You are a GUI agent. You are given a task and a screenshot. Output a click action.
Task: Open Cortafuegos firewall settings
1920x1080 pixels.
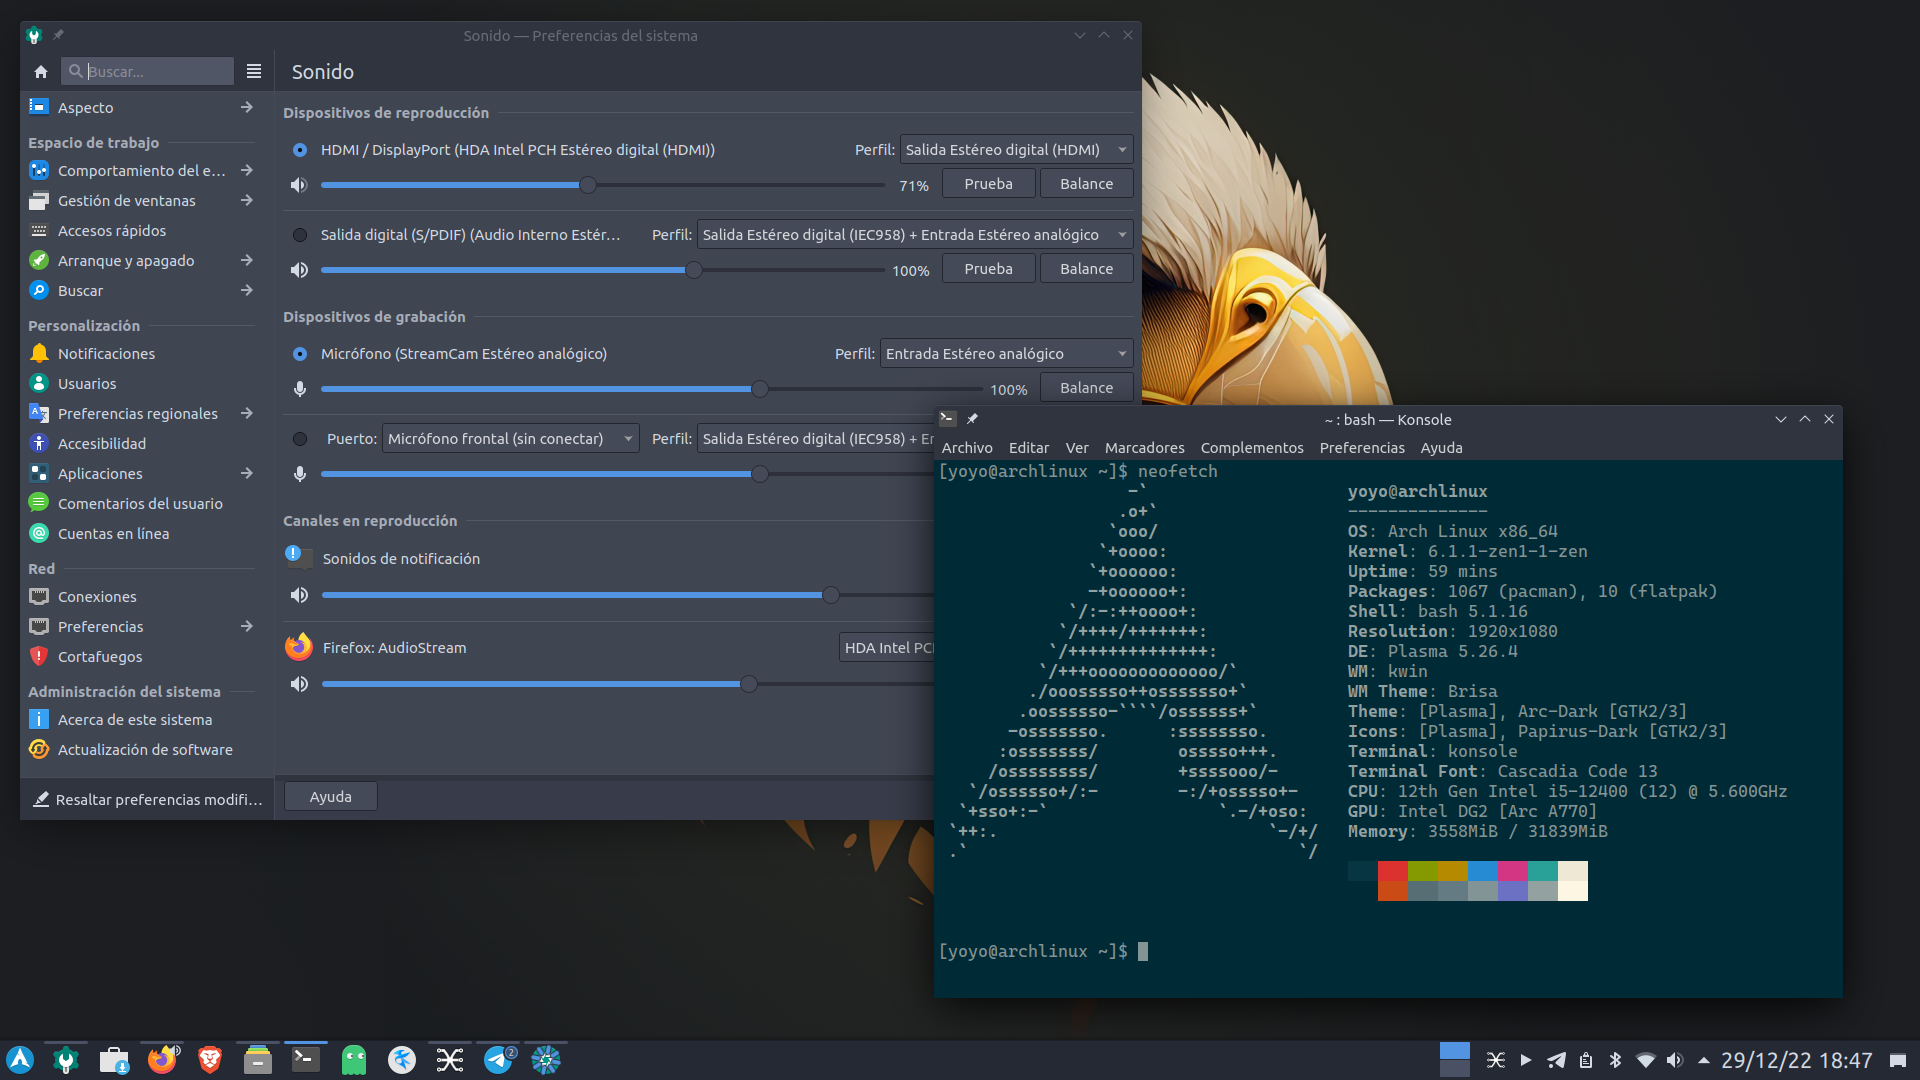click(x=100, y=657)
